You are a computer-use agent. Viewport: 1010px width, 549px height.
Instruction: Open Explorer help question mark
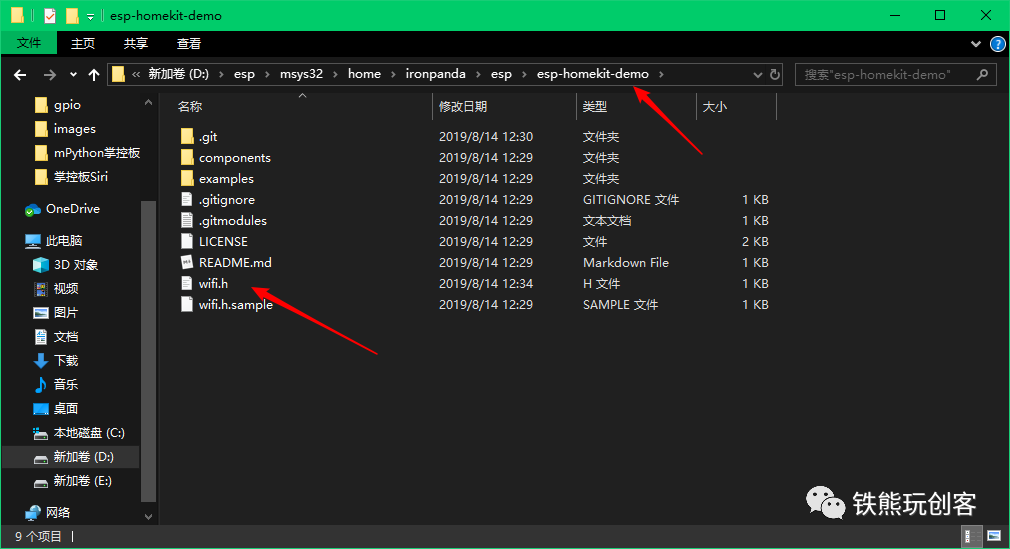pyautogui.click(x=998, y=44)
